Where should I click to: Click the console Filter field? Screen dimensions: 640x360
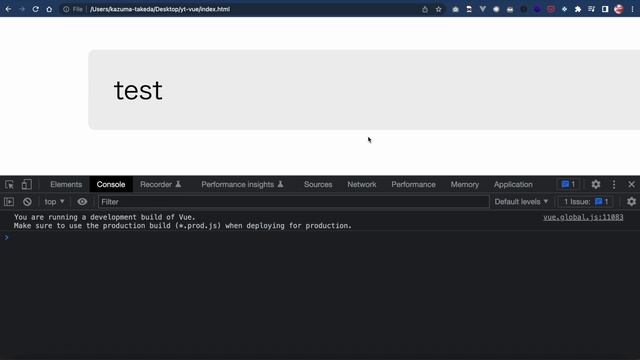(x=293, y=202)
